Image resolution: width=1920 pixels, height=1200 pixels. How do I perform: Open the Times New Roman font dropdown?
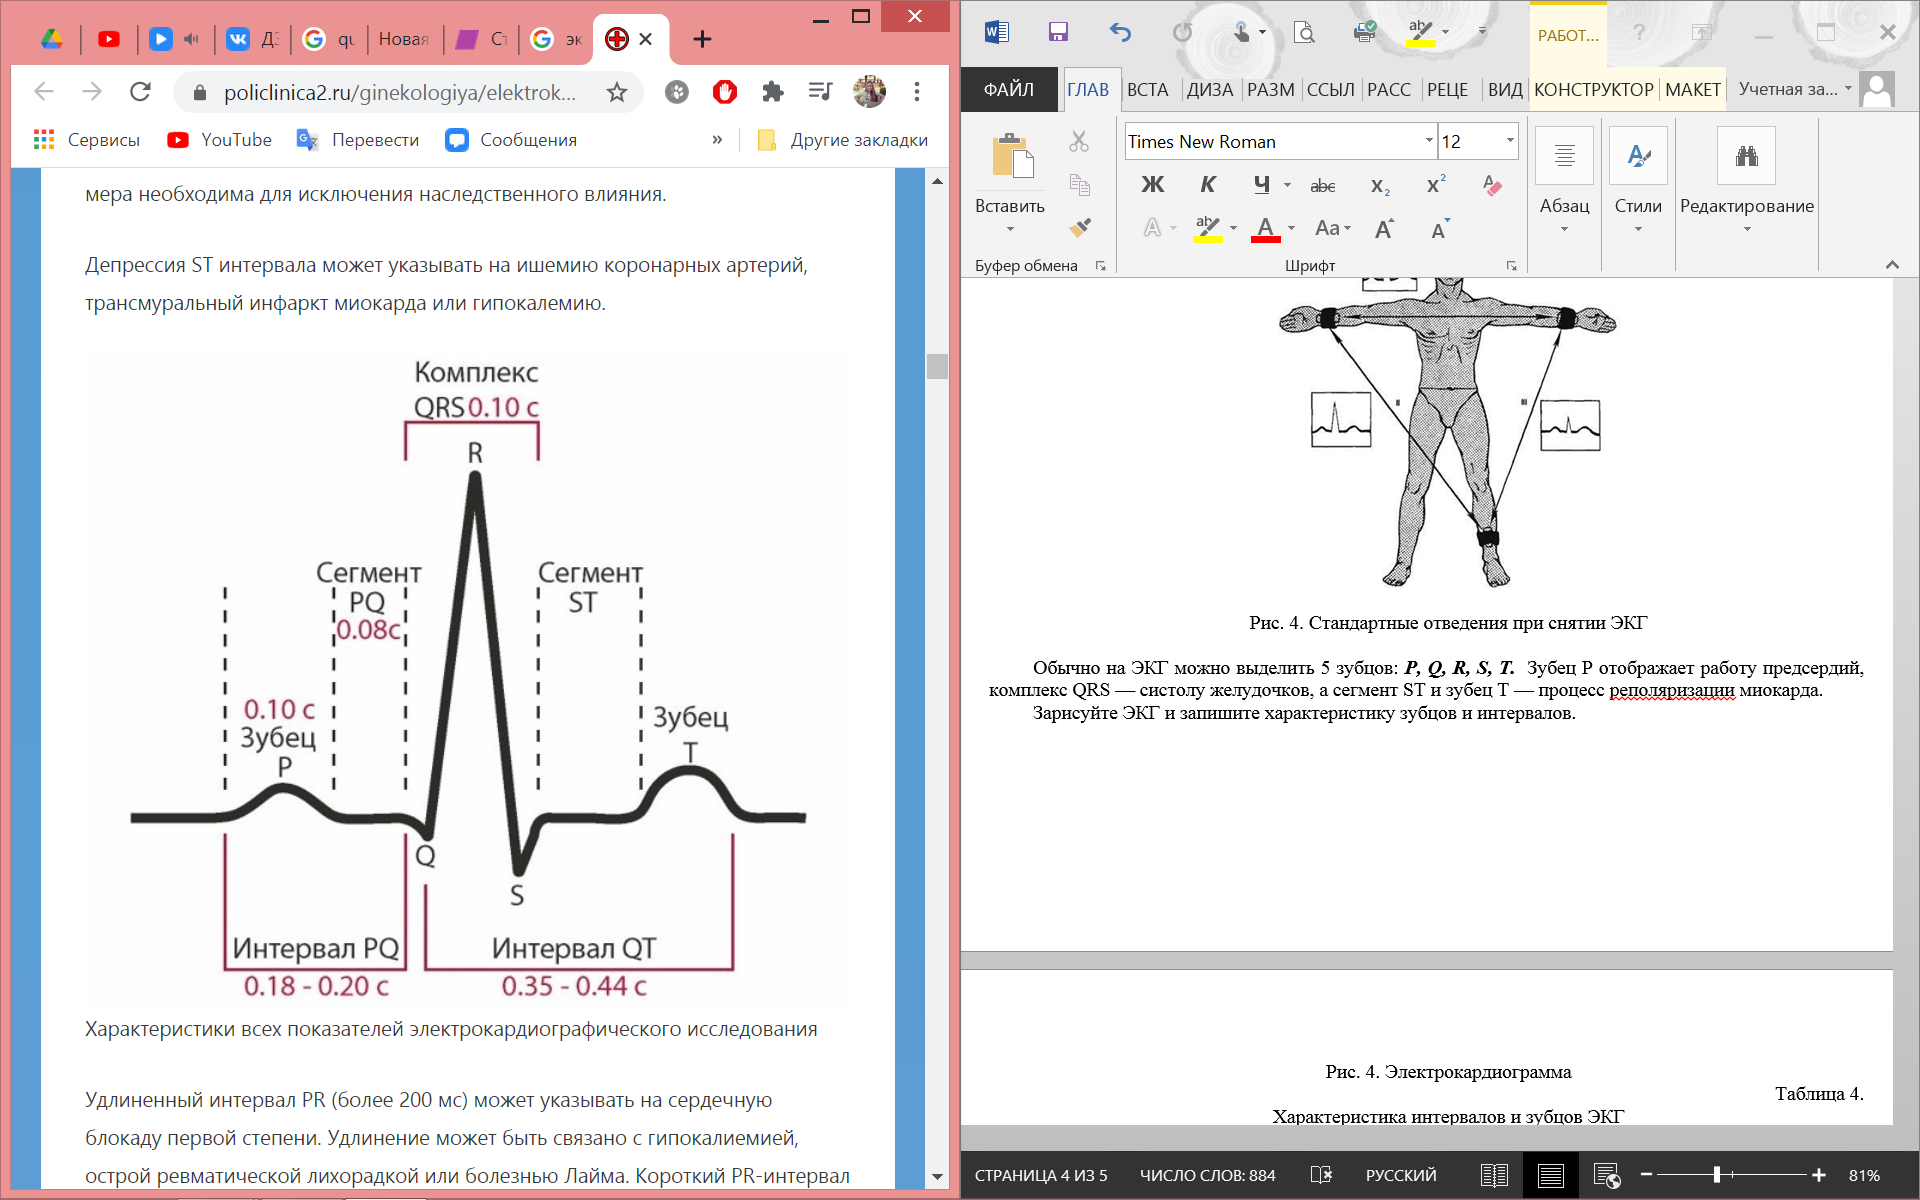coord(1429,141)
